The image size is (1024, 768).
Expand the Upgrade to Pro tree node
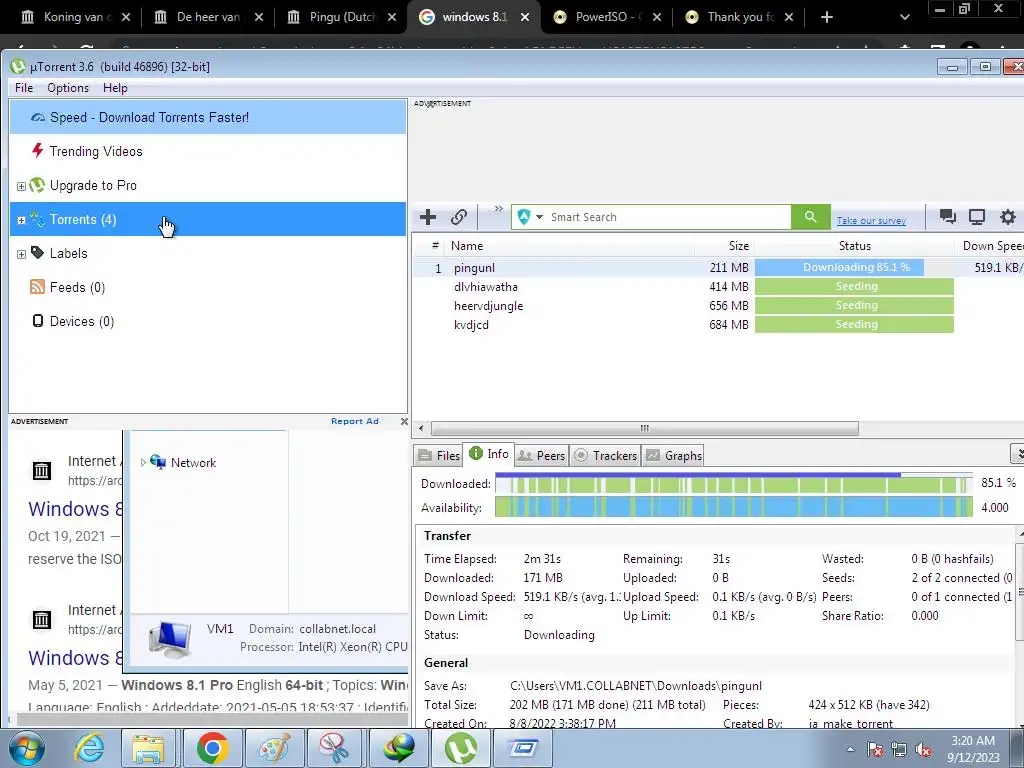pos(21,187)
